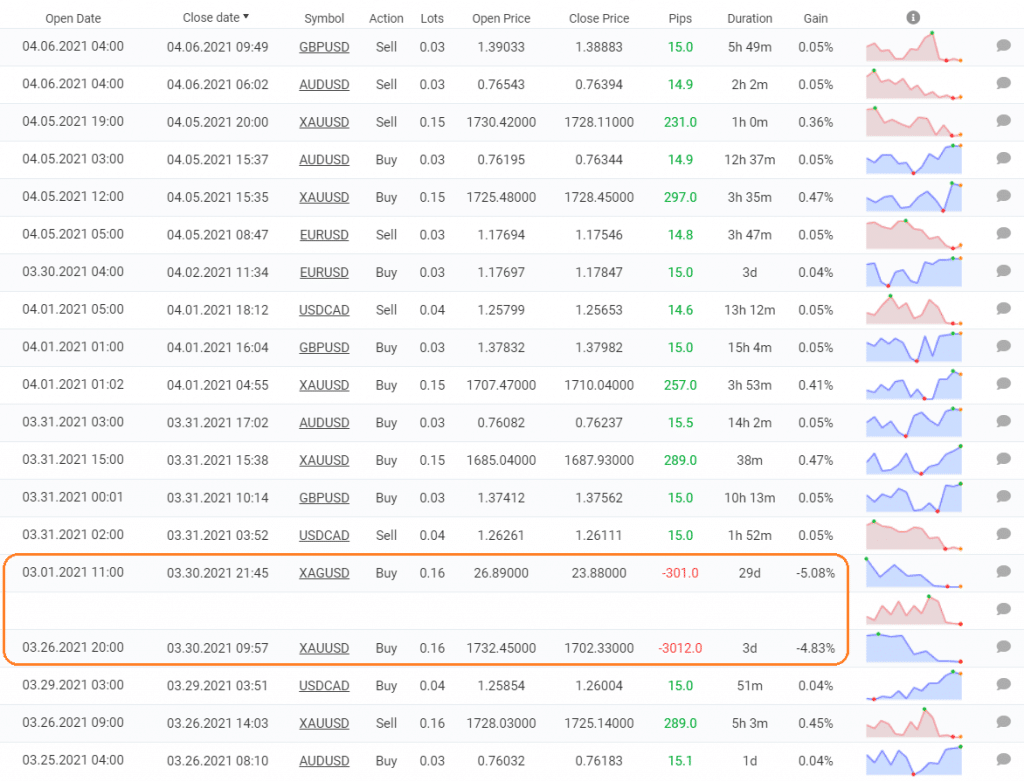Click comment bubble for the 297.0 pips trade
The image size is (1024, 782).
click(1004, 197)
